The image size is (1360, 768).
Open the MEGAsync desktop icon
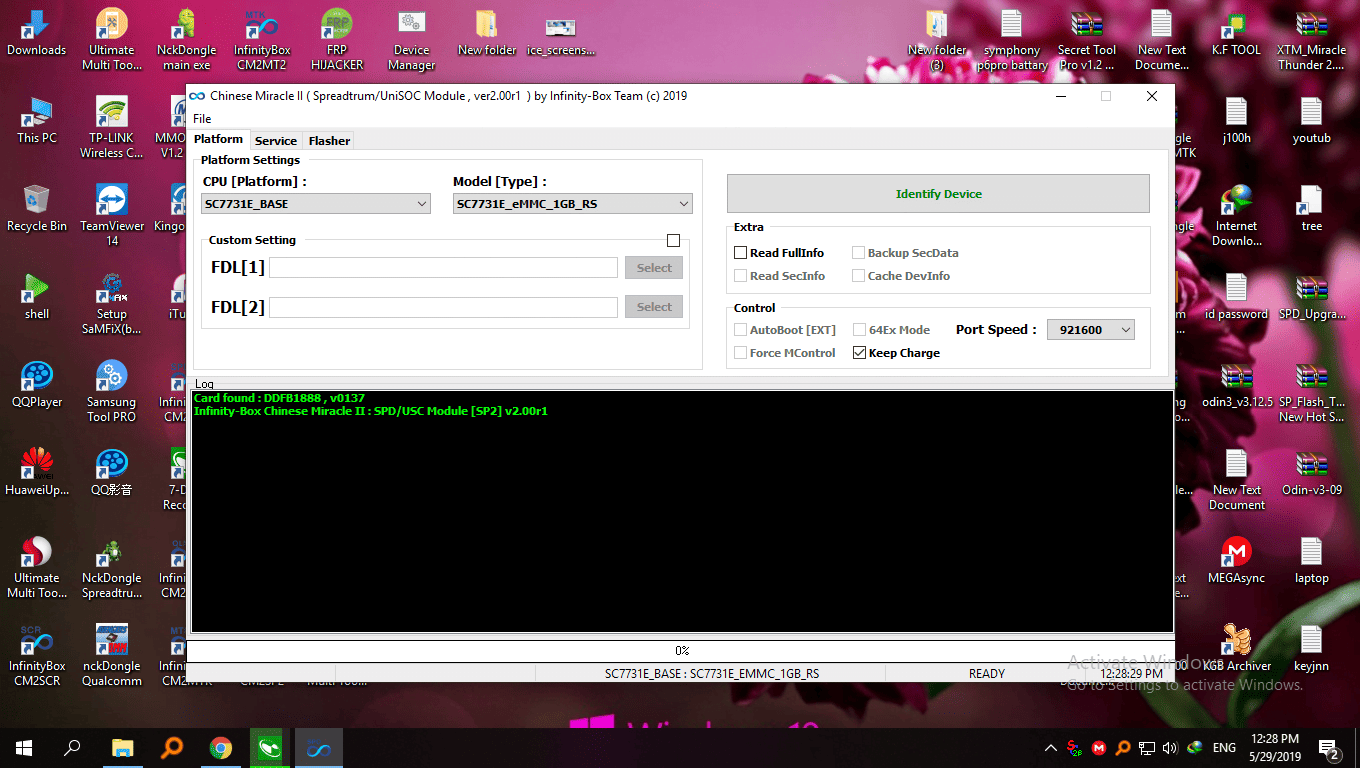(x=1236, y=554)
